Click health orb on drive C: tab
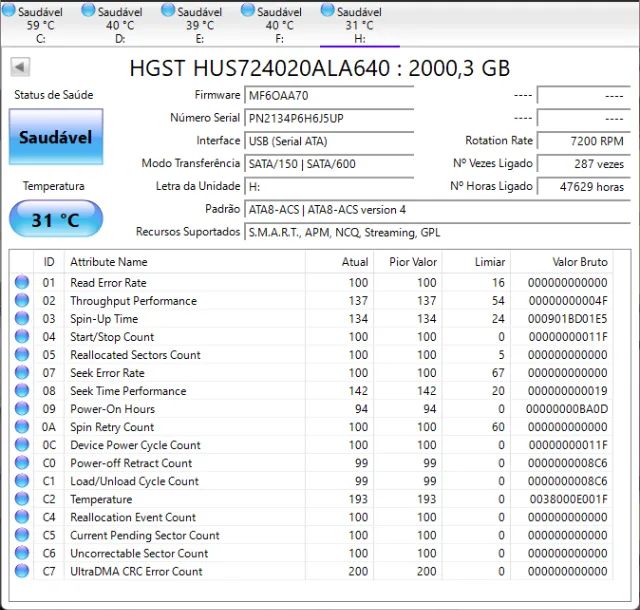 tap(9, 10)
